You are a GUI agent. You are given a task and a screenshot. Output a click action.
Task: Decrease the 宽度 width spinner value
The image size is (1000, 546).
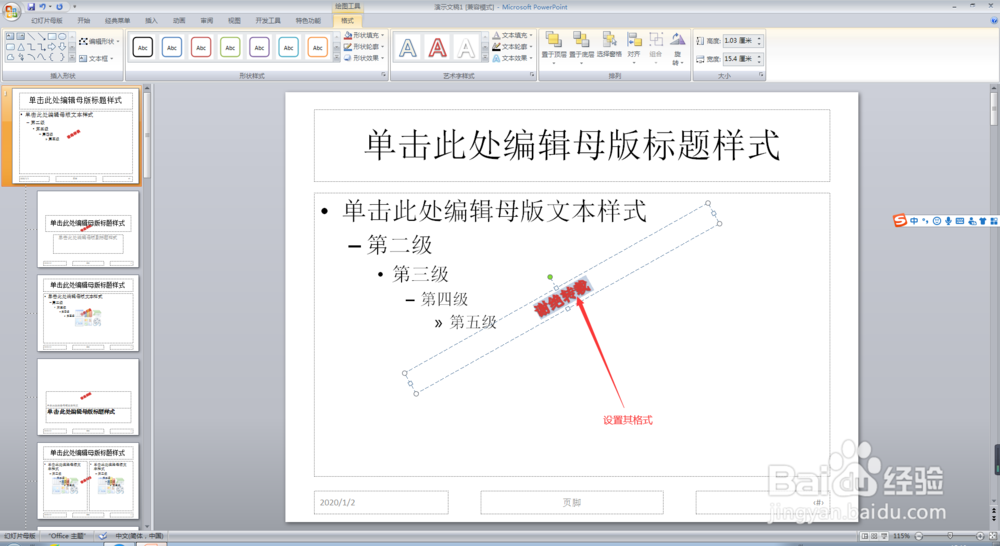(x=759, y=61)
